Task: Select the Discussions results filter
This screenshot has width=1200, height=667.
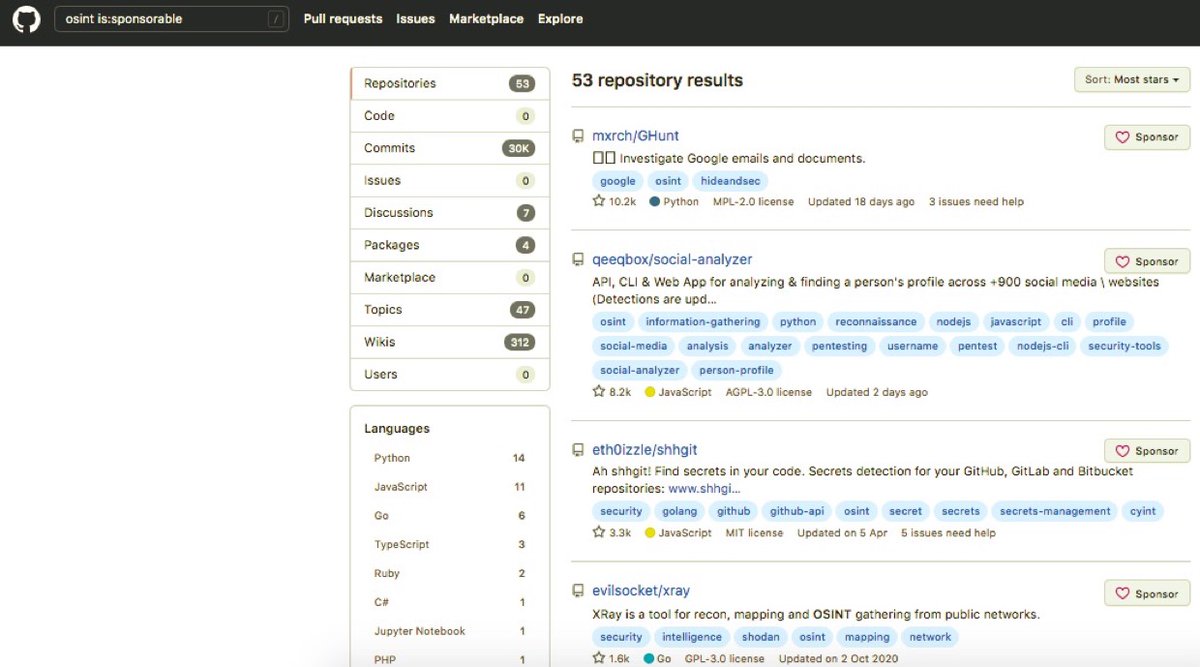Action: tap(450, 213)
